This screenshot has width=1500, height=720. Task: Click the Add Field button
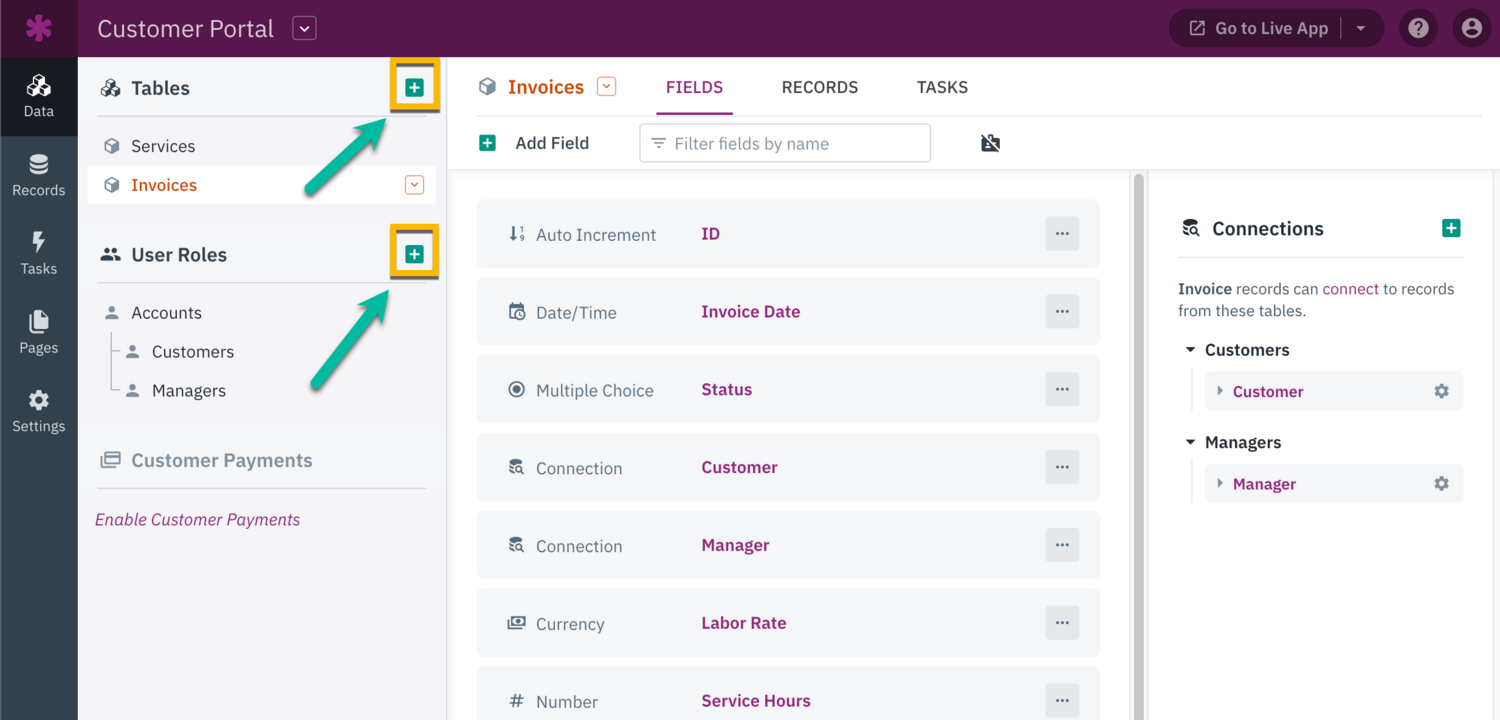pos(534,143)
